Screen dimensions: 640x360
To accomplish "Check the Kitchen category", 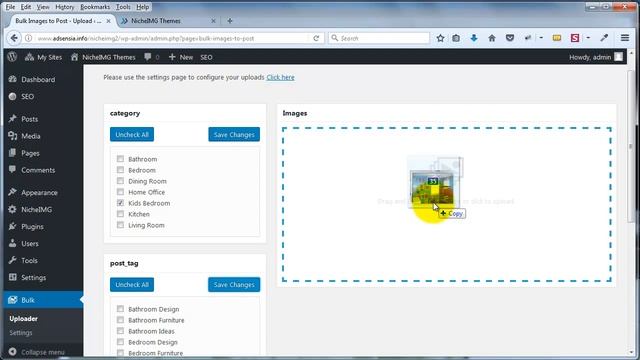I will (x=120, y=214).
